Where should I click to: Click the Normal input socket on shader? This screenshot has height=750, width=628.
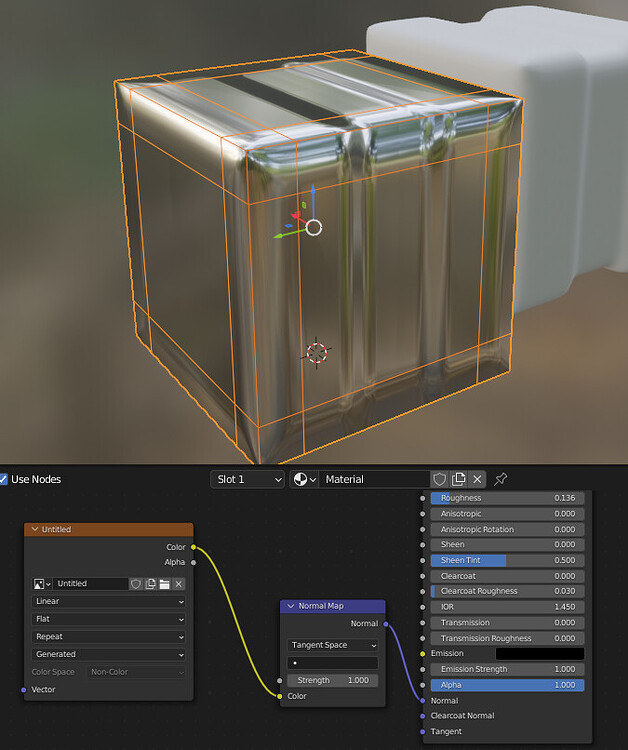pos(422,701)
